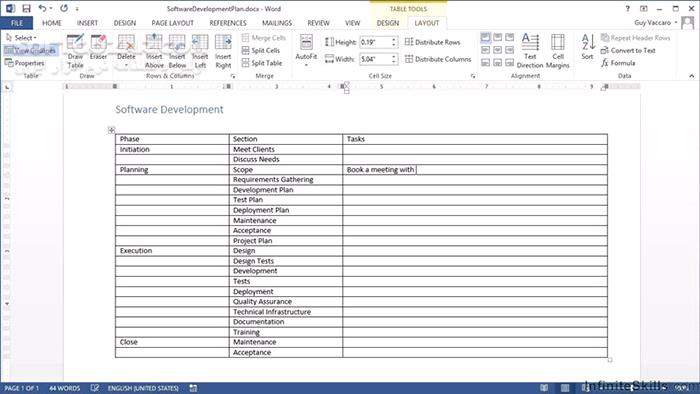The width and height of the screenshot is (700, 394).
Task: Open table Properties
Action: [x=25, y=63]
